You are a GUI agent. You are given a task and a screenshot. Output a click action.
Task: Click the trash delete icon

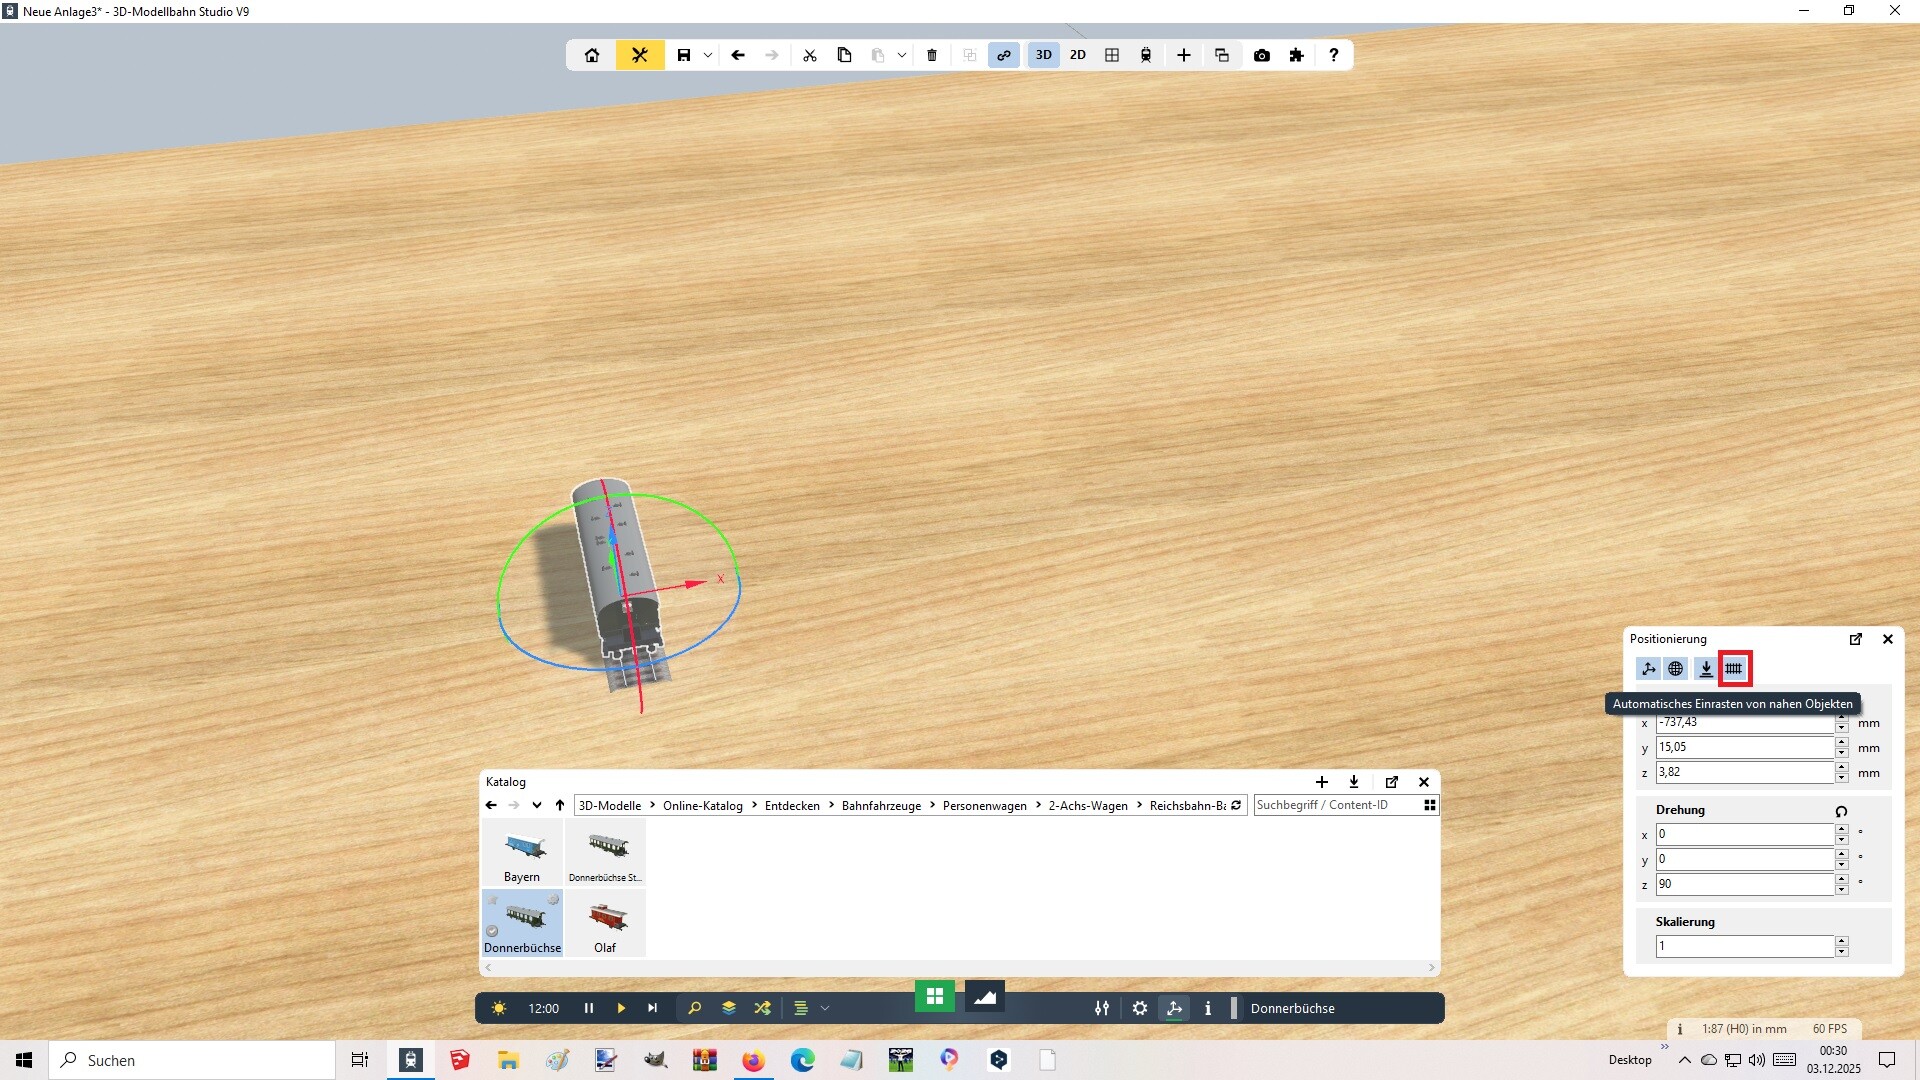pyautogui.click(x=932, y=55)
